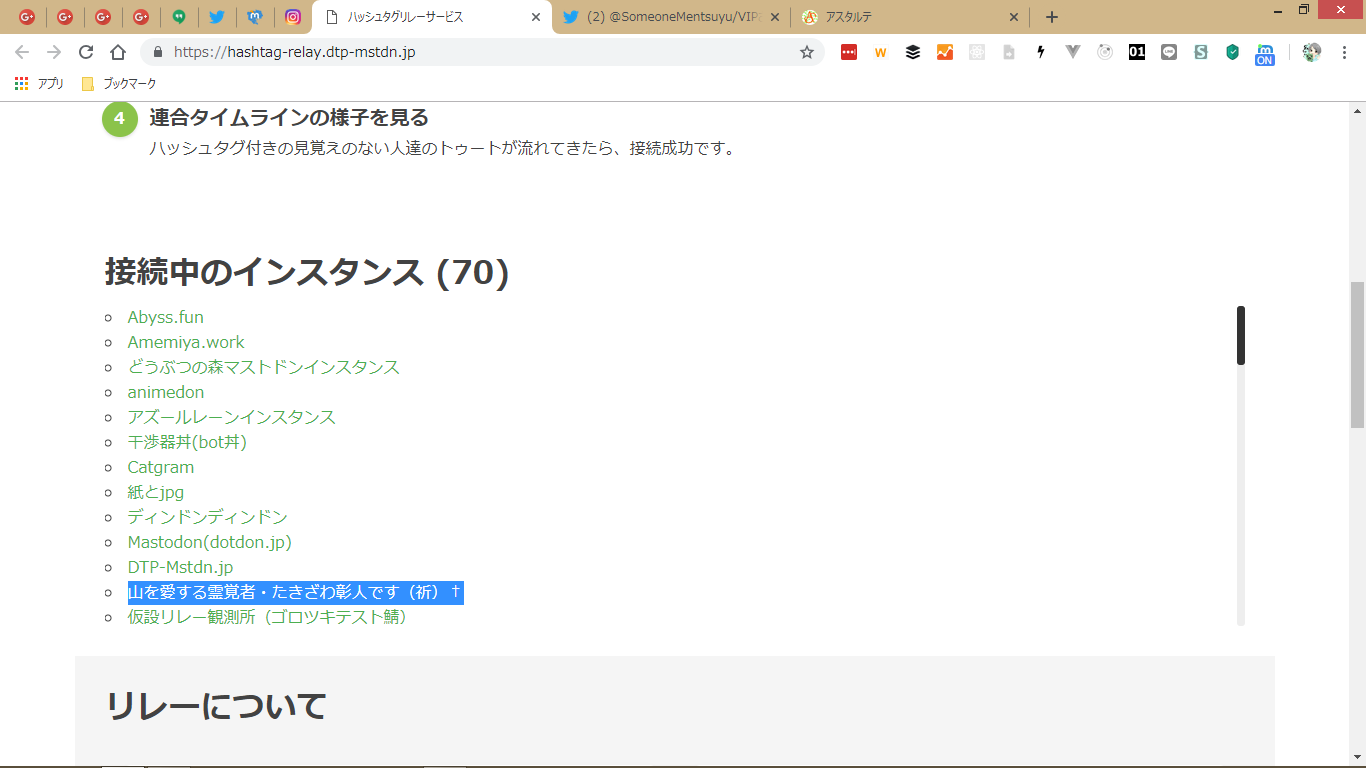Go to the browser home page
Viewport: 1366px width, 768px height.
[x=118, y=52]
